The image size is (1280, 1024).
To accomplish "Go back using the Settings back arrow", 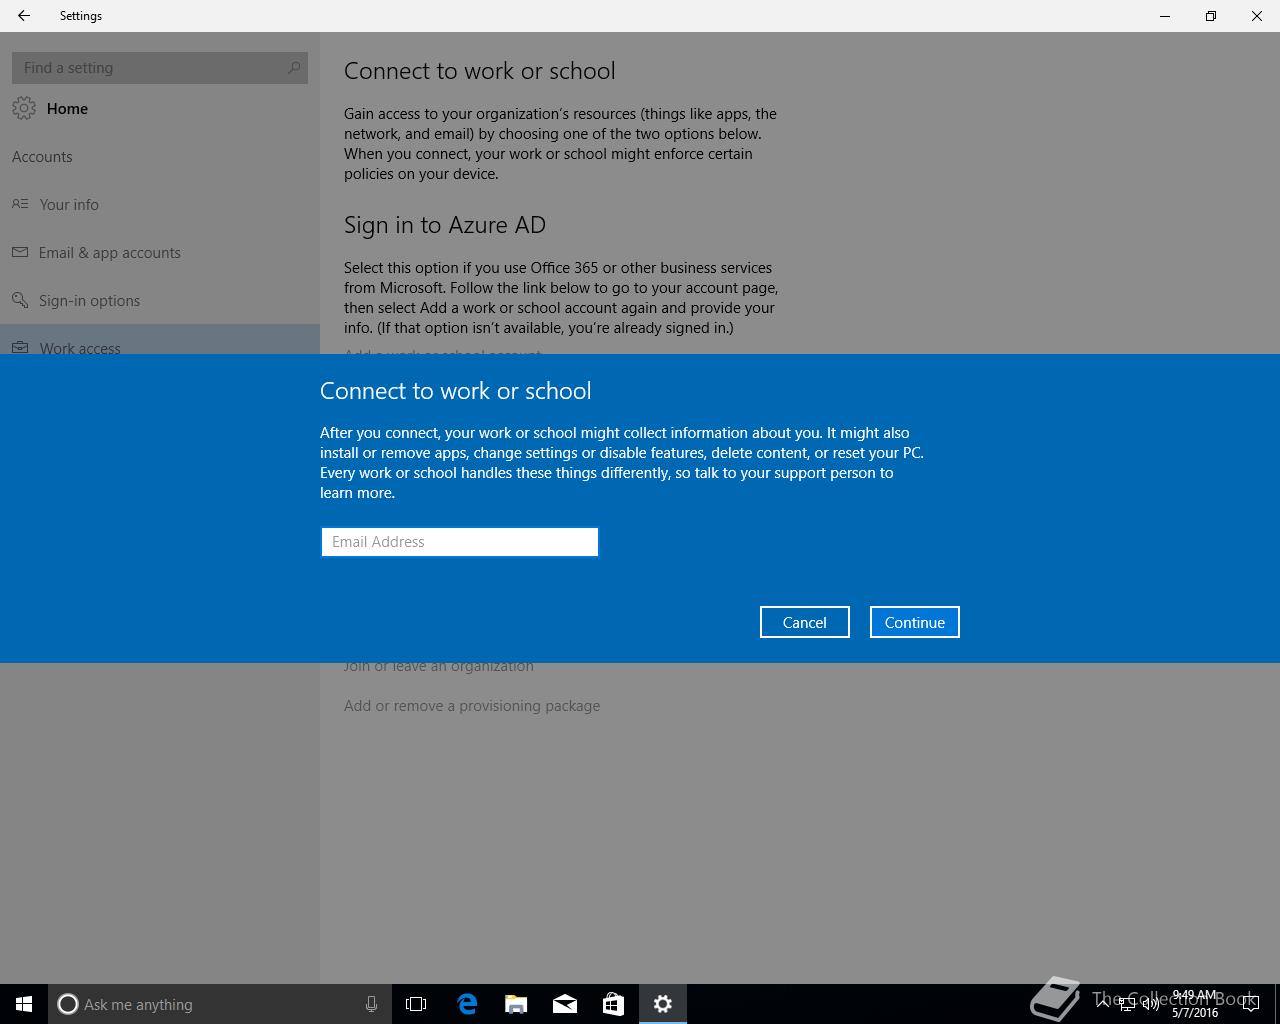I will (x=24, y=16).
